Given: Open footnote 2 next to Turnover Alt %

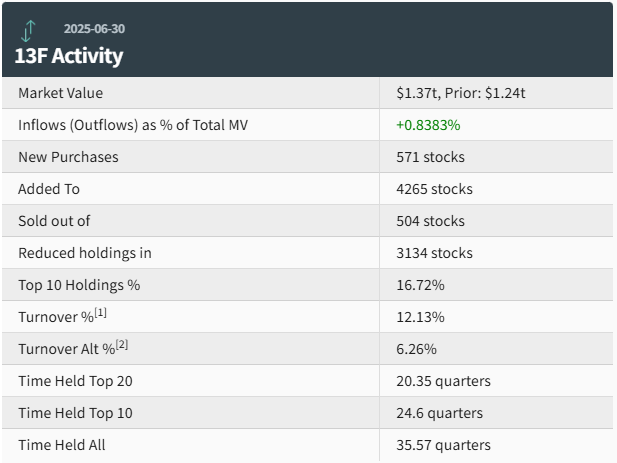Looking at the screenshot, I should click(x=122, y=345).
